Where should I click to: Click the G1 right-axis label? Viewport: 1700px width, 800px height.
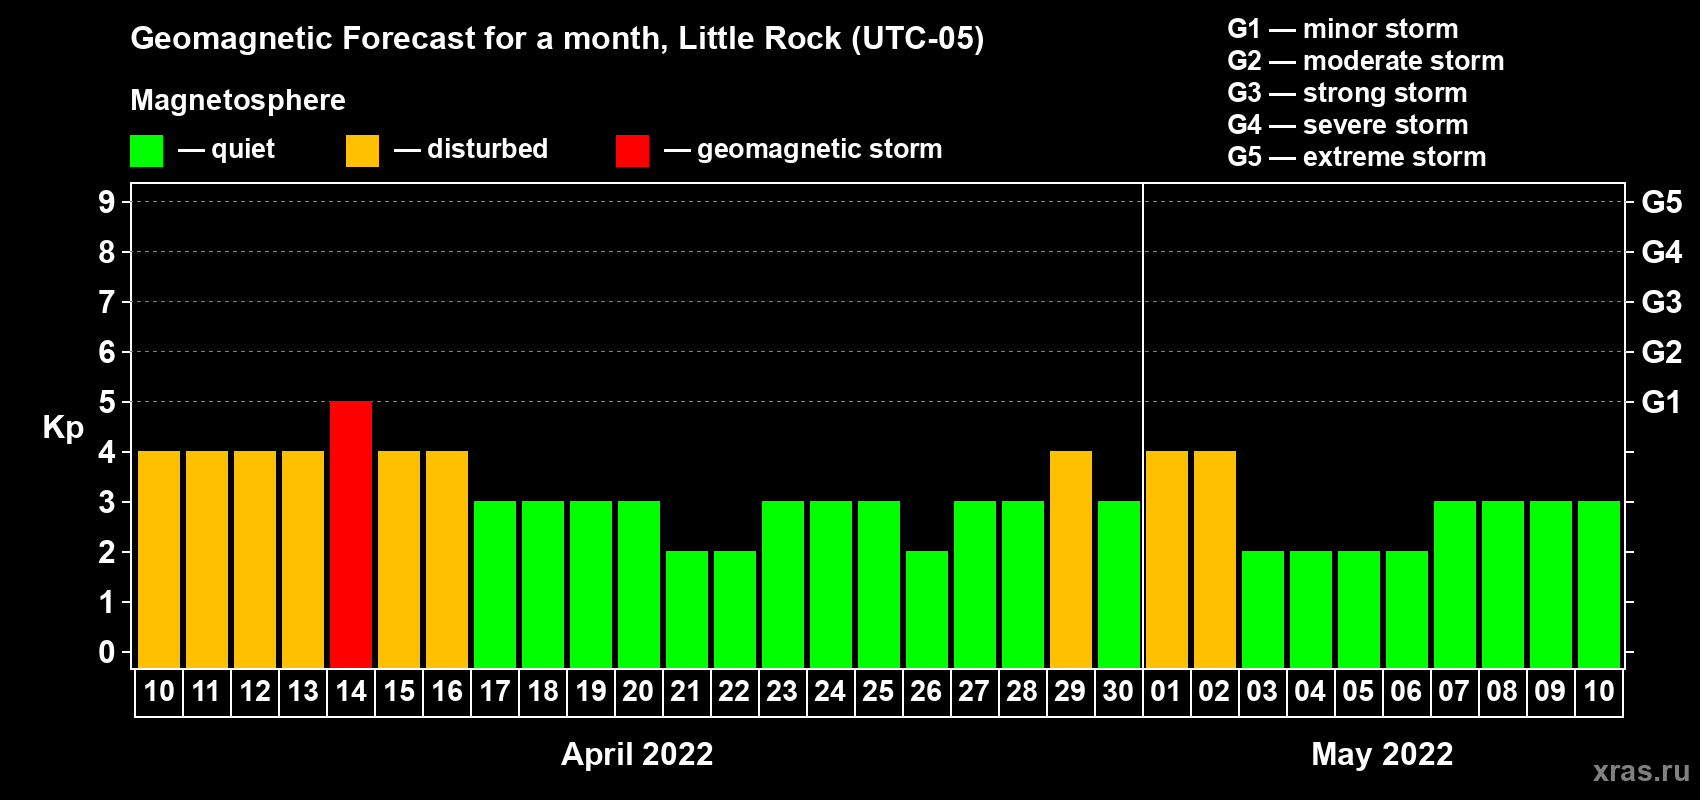[x=1662, y=402]
